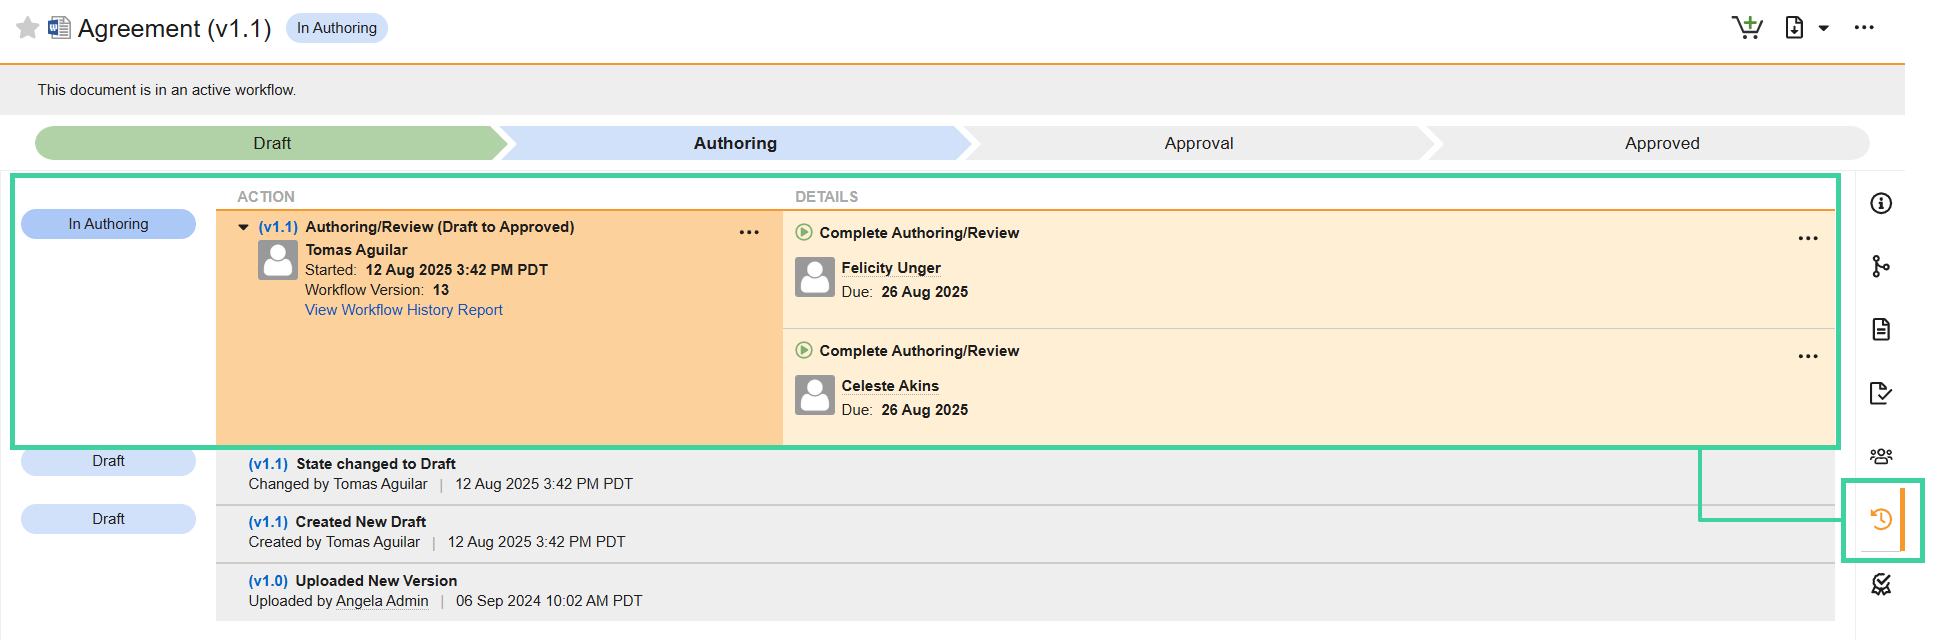Screen dimensions: 1936x640
Task: Expand the download options dropdown arrow
Action: [1824, 29]
